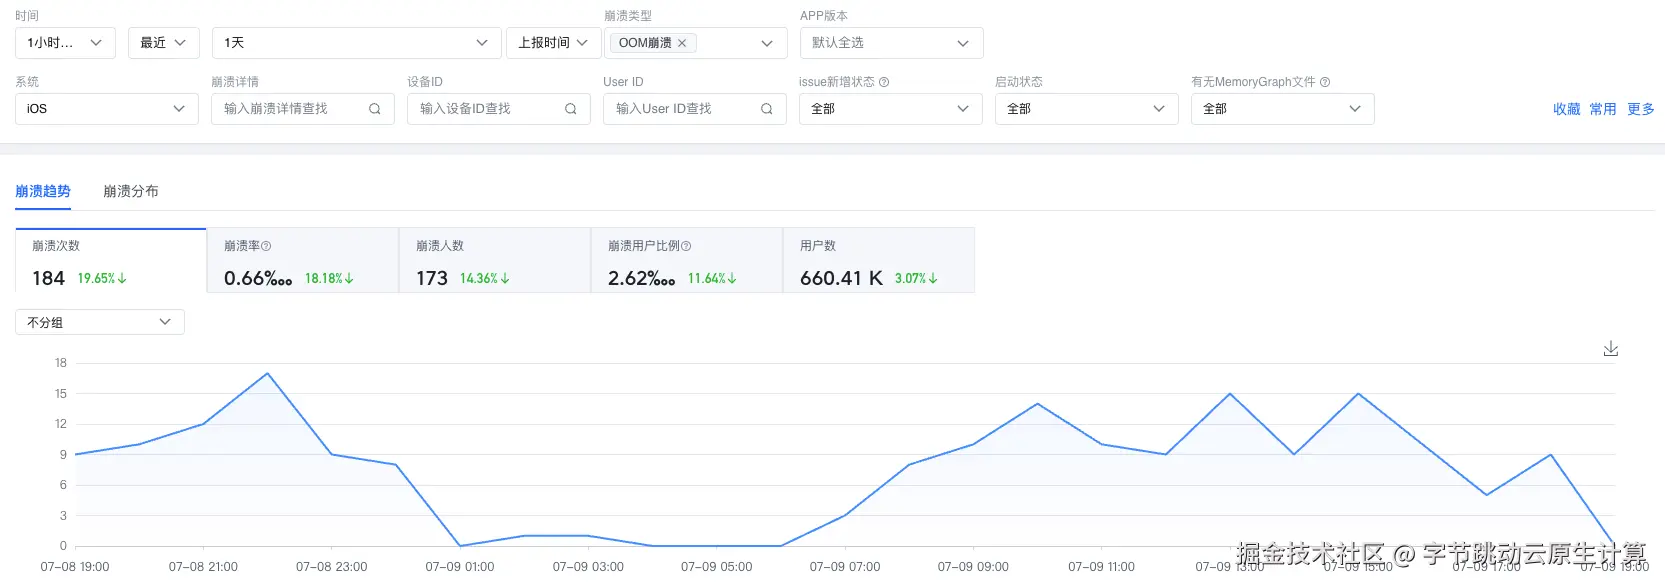Click search icon in 崩溃详情 field
The image size is (1665, 586).
point(375,109)
